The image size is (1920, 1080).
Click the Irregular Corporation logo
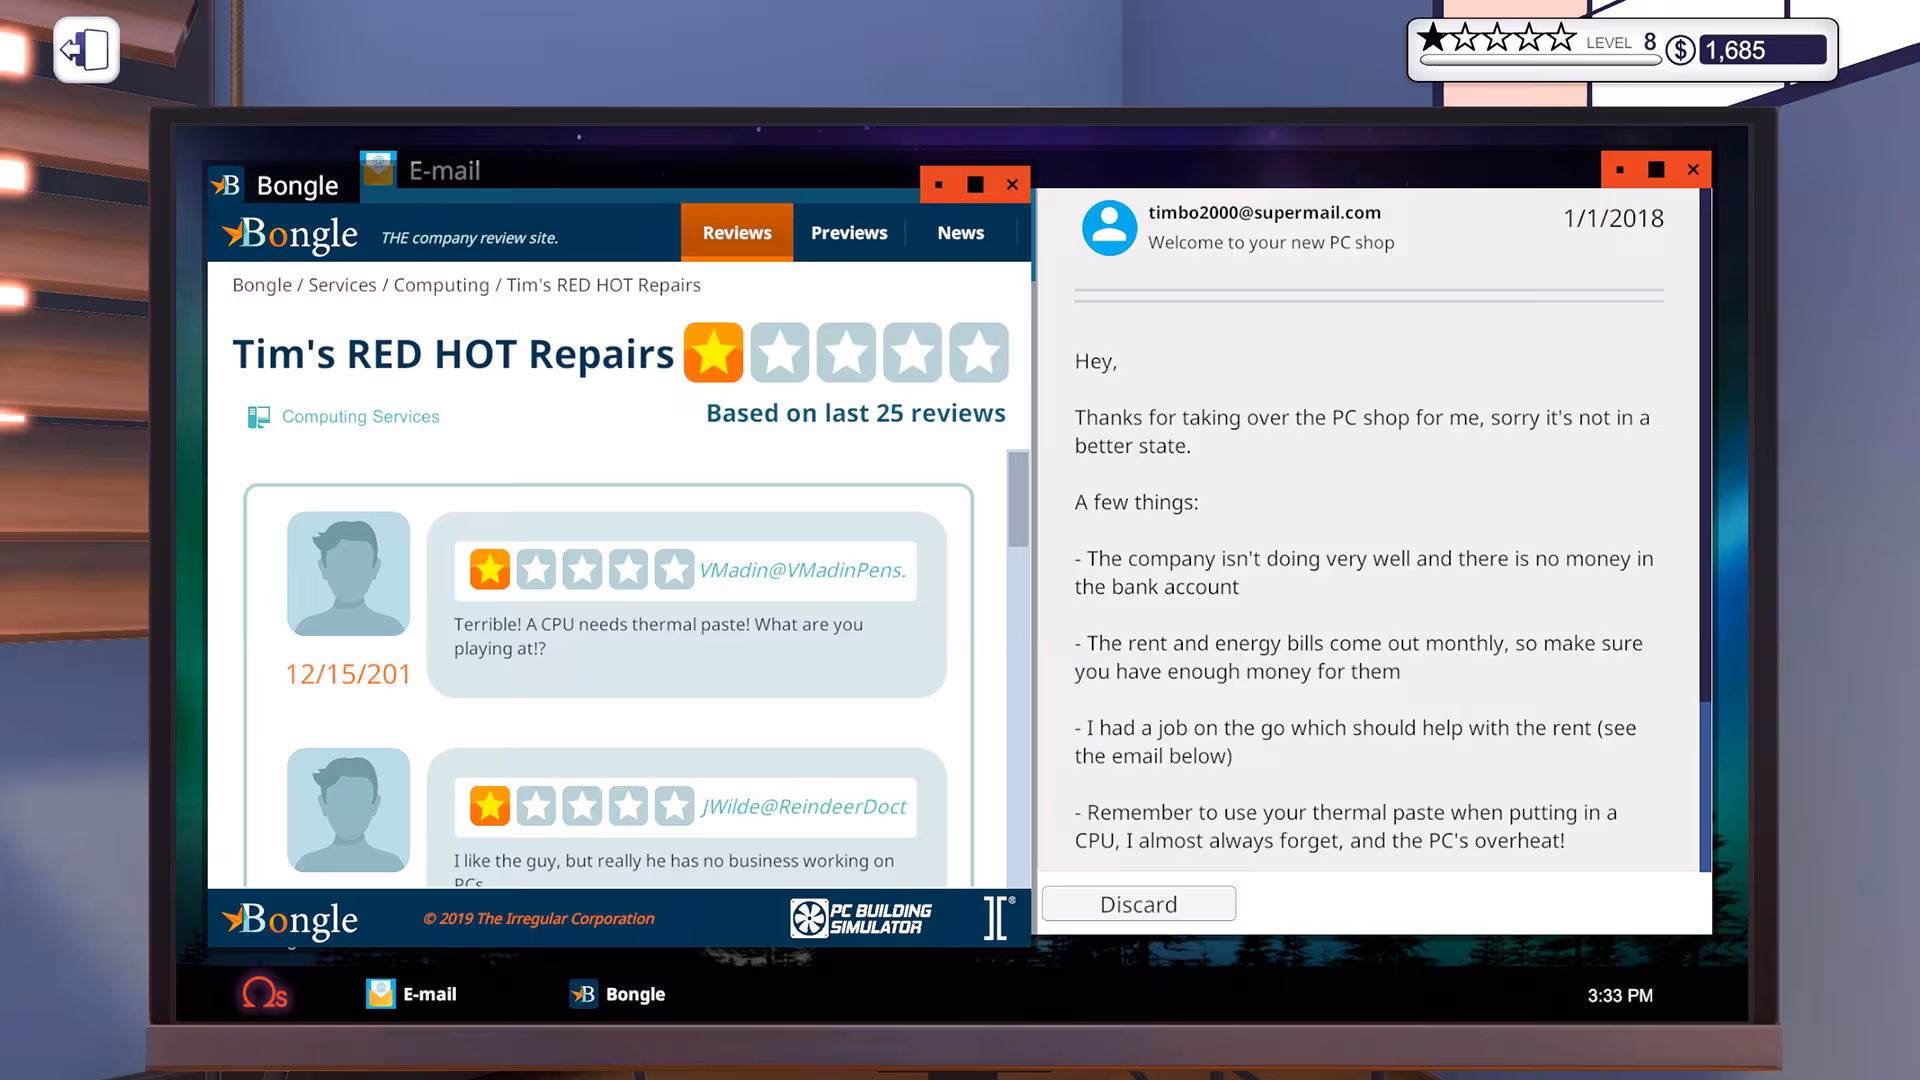999,918
